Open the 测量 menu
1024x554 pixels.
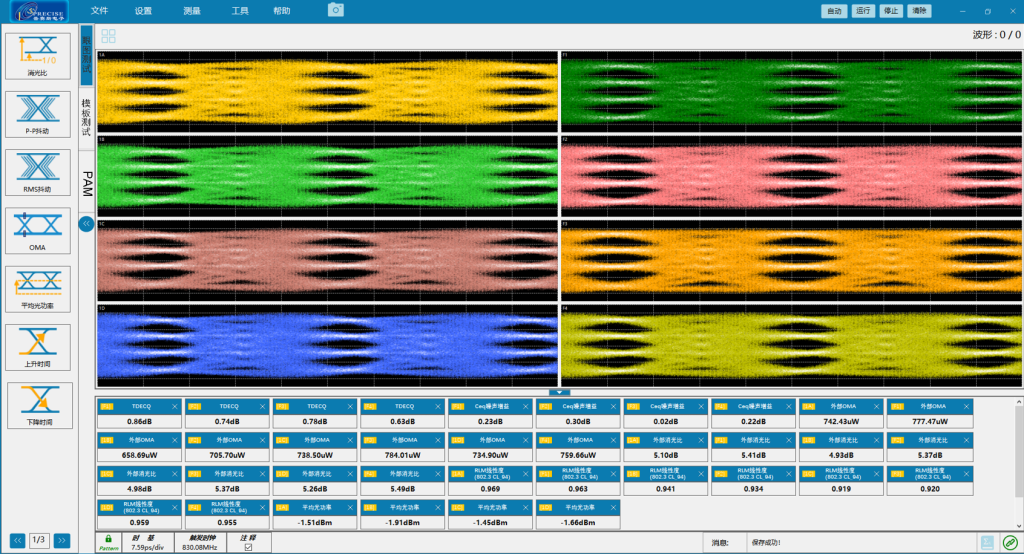tap(191, 10)
